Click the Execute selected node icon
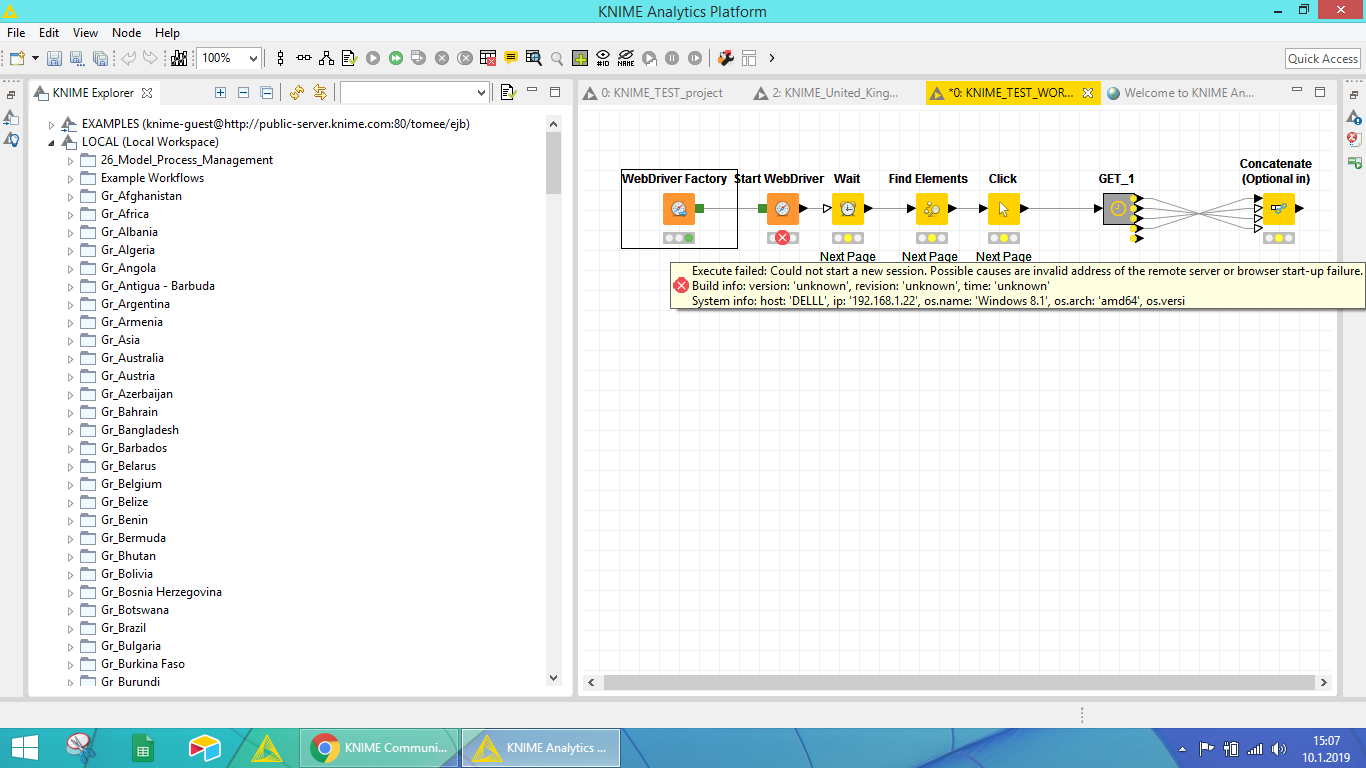 pyautogui.click(x=373, y=58)
